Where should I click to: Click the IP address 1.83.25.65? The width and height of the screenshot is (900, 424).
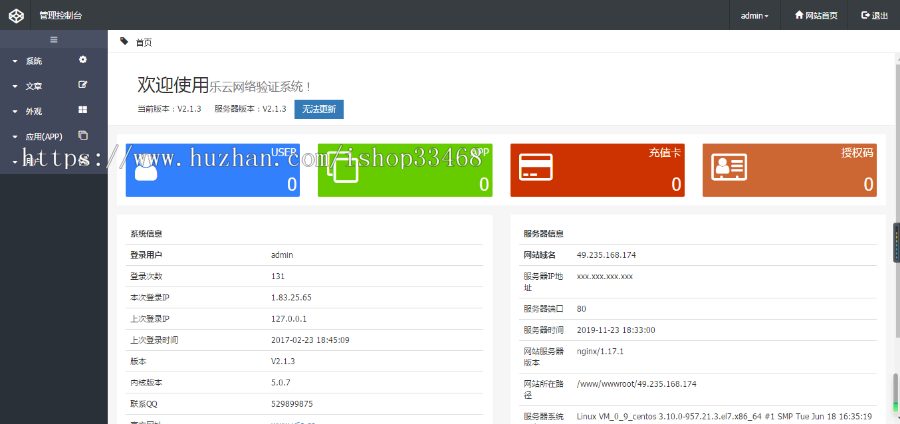(291, 297)
